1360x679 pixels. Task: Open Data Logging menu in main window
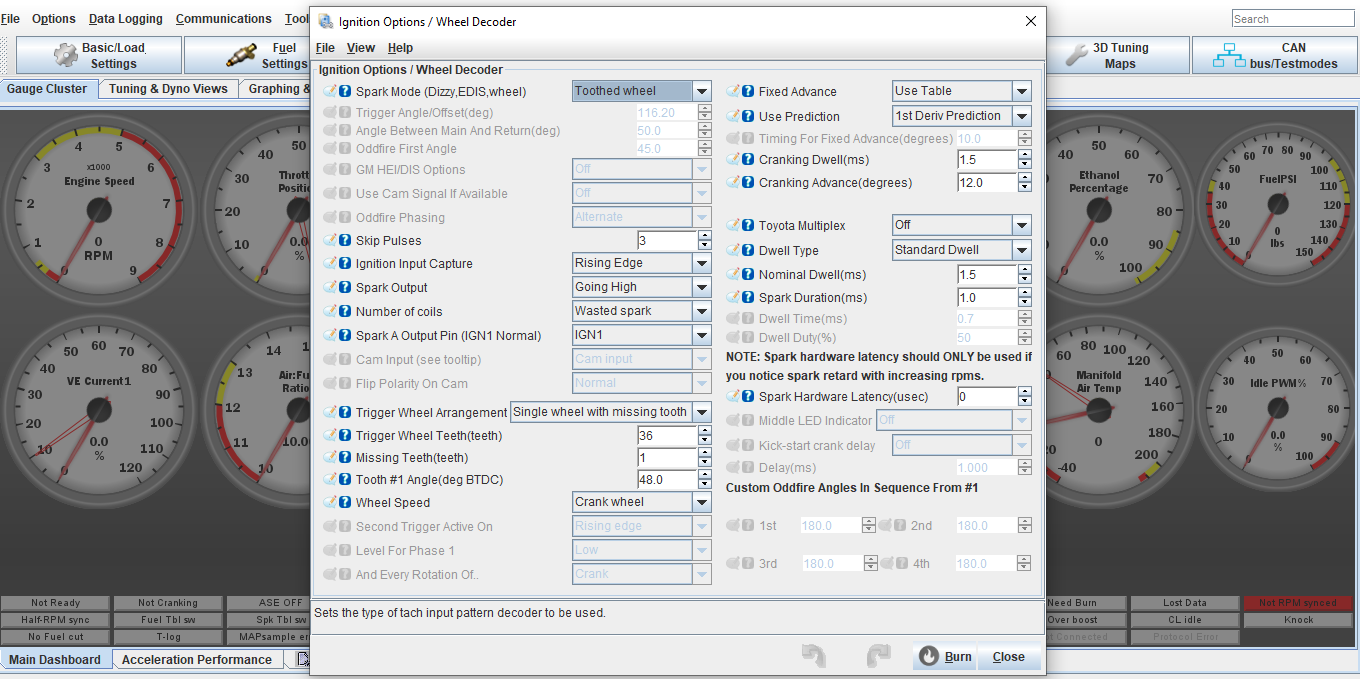[125, 19]
